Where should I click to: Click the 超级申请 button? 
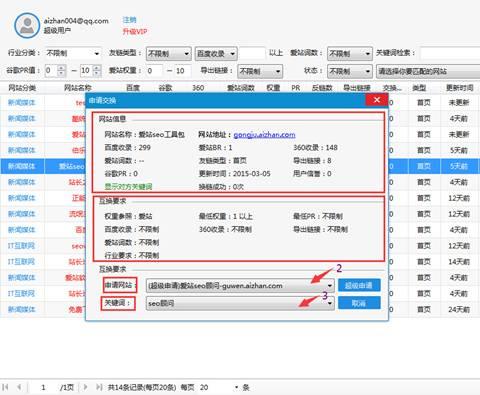pos(359,286)
